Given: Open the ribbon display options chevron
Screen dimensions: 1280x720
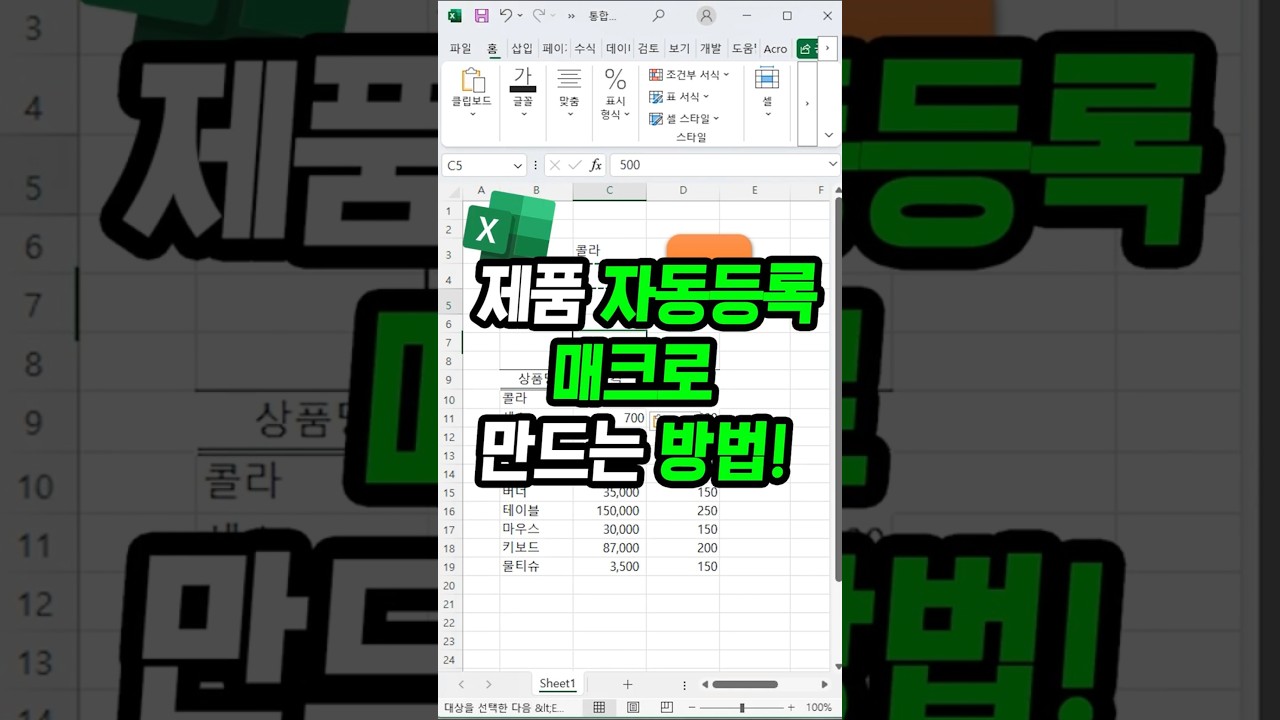Looking at the screenshot, I should tap(828, 135).
